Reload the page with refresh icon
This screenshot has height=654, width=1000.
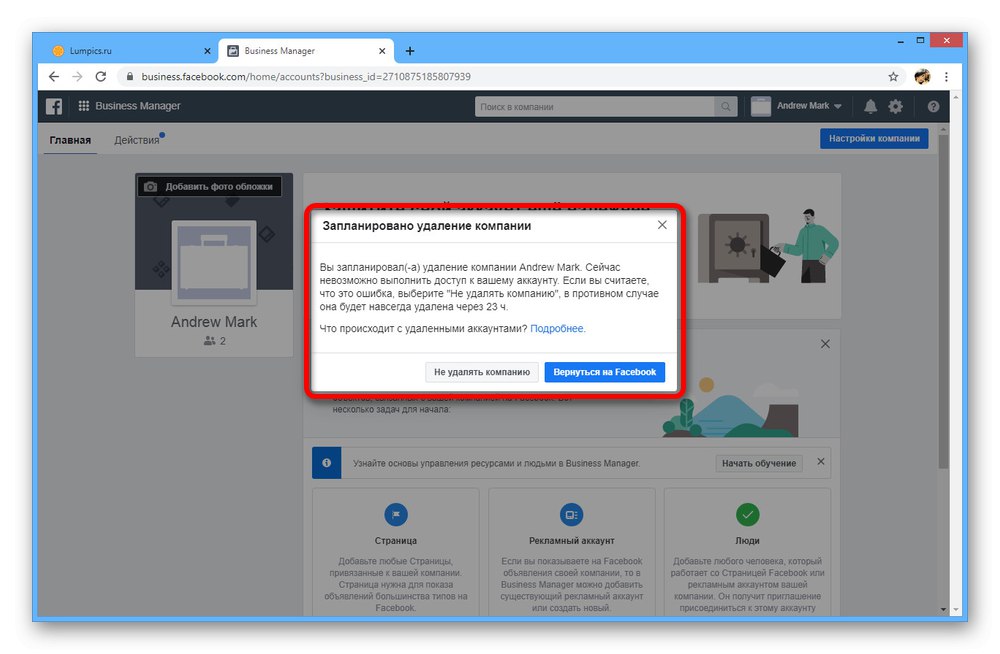coord(101,77)
